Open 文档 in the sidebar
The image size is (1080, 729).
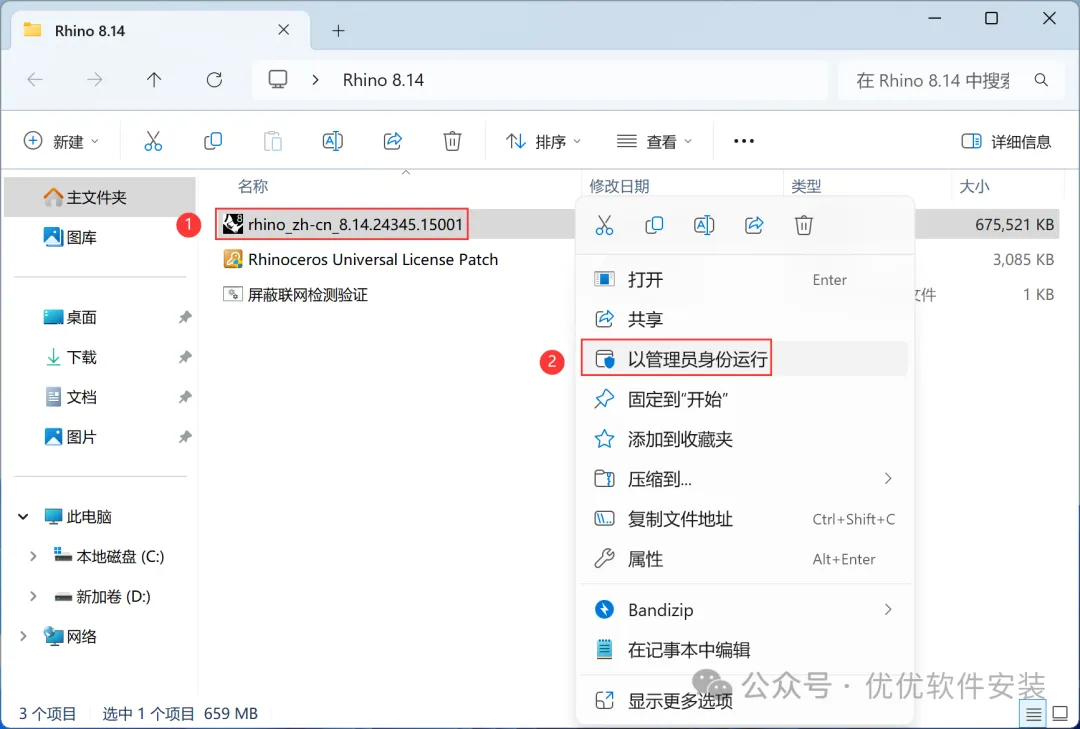click(70, 397)
